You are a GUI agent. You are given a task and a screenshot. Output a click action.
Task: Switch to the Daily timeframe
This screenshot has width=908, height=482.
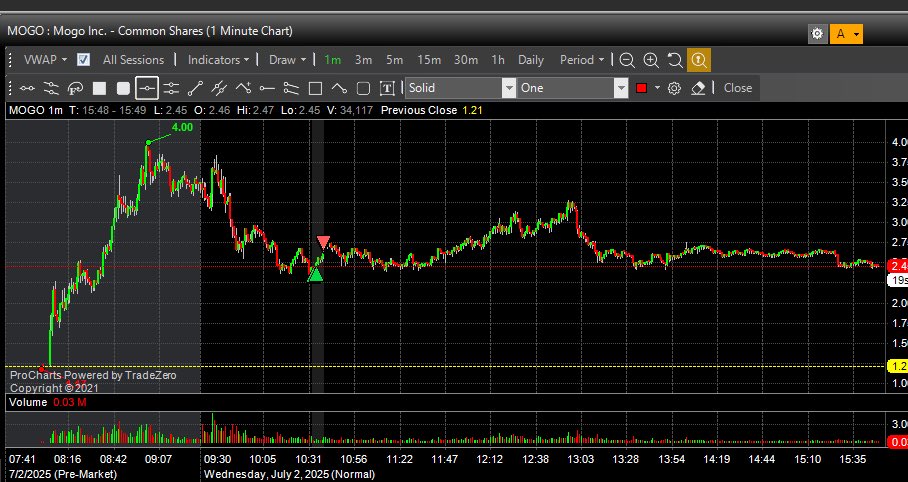530,60
